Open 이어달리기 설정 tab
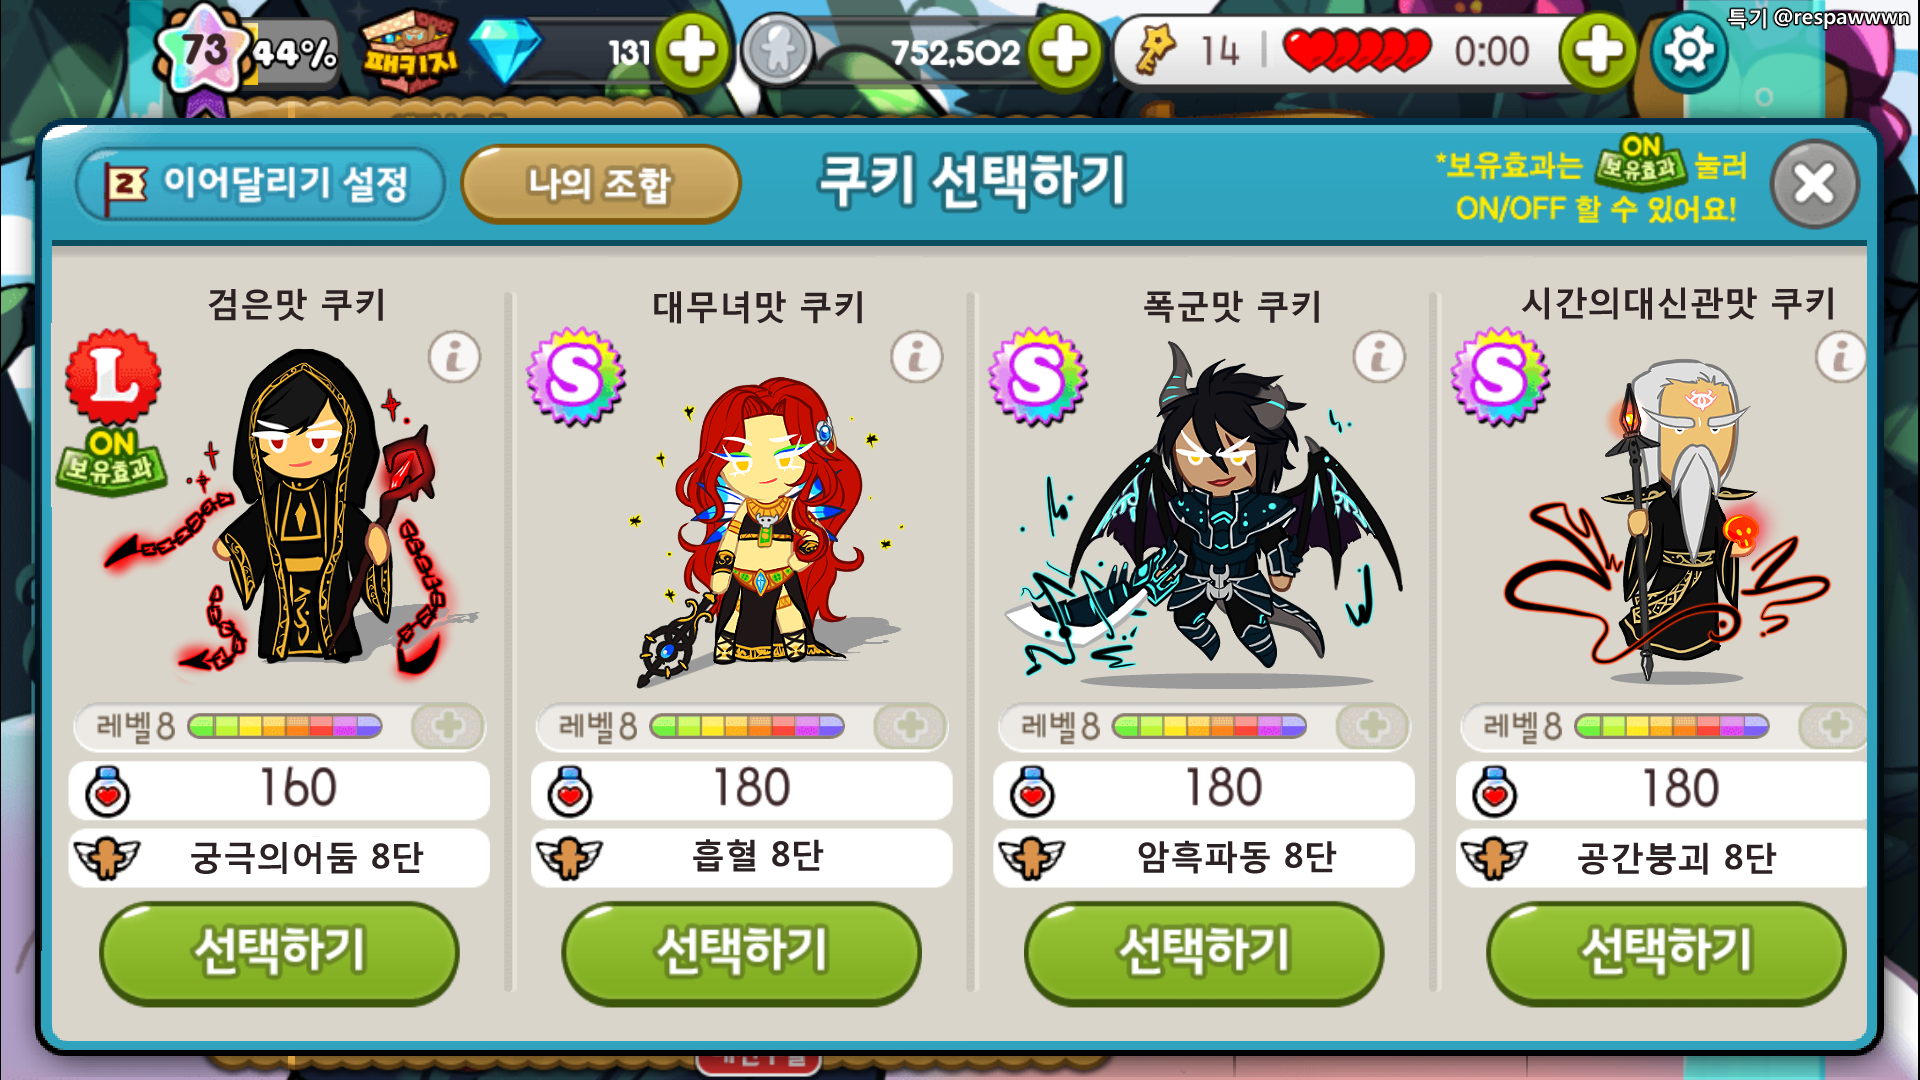 (x=260, y=184)
